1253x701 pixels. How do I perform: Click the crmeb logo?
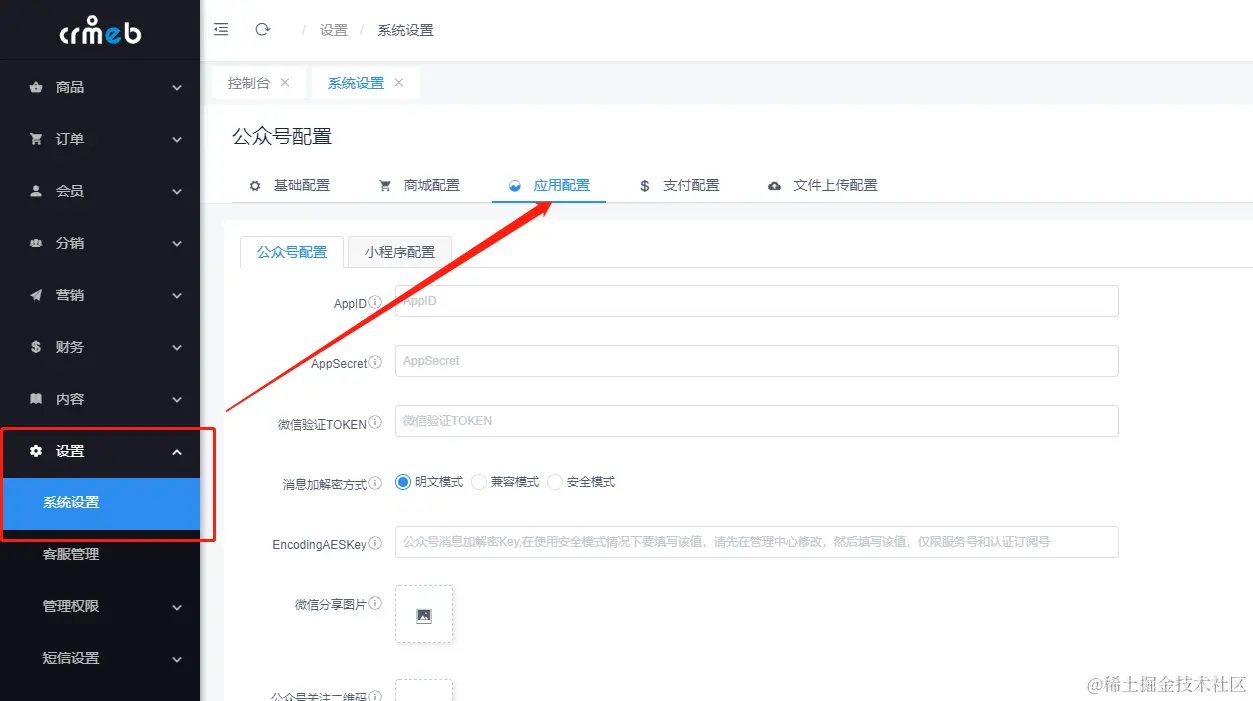100,31
